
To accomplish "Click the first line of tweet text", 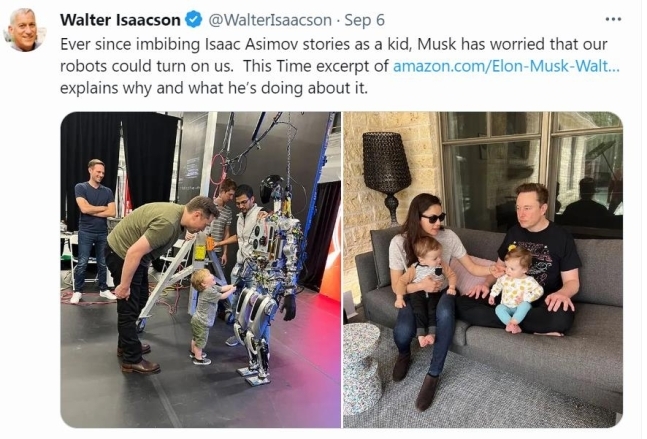I will tap(333, 44).
